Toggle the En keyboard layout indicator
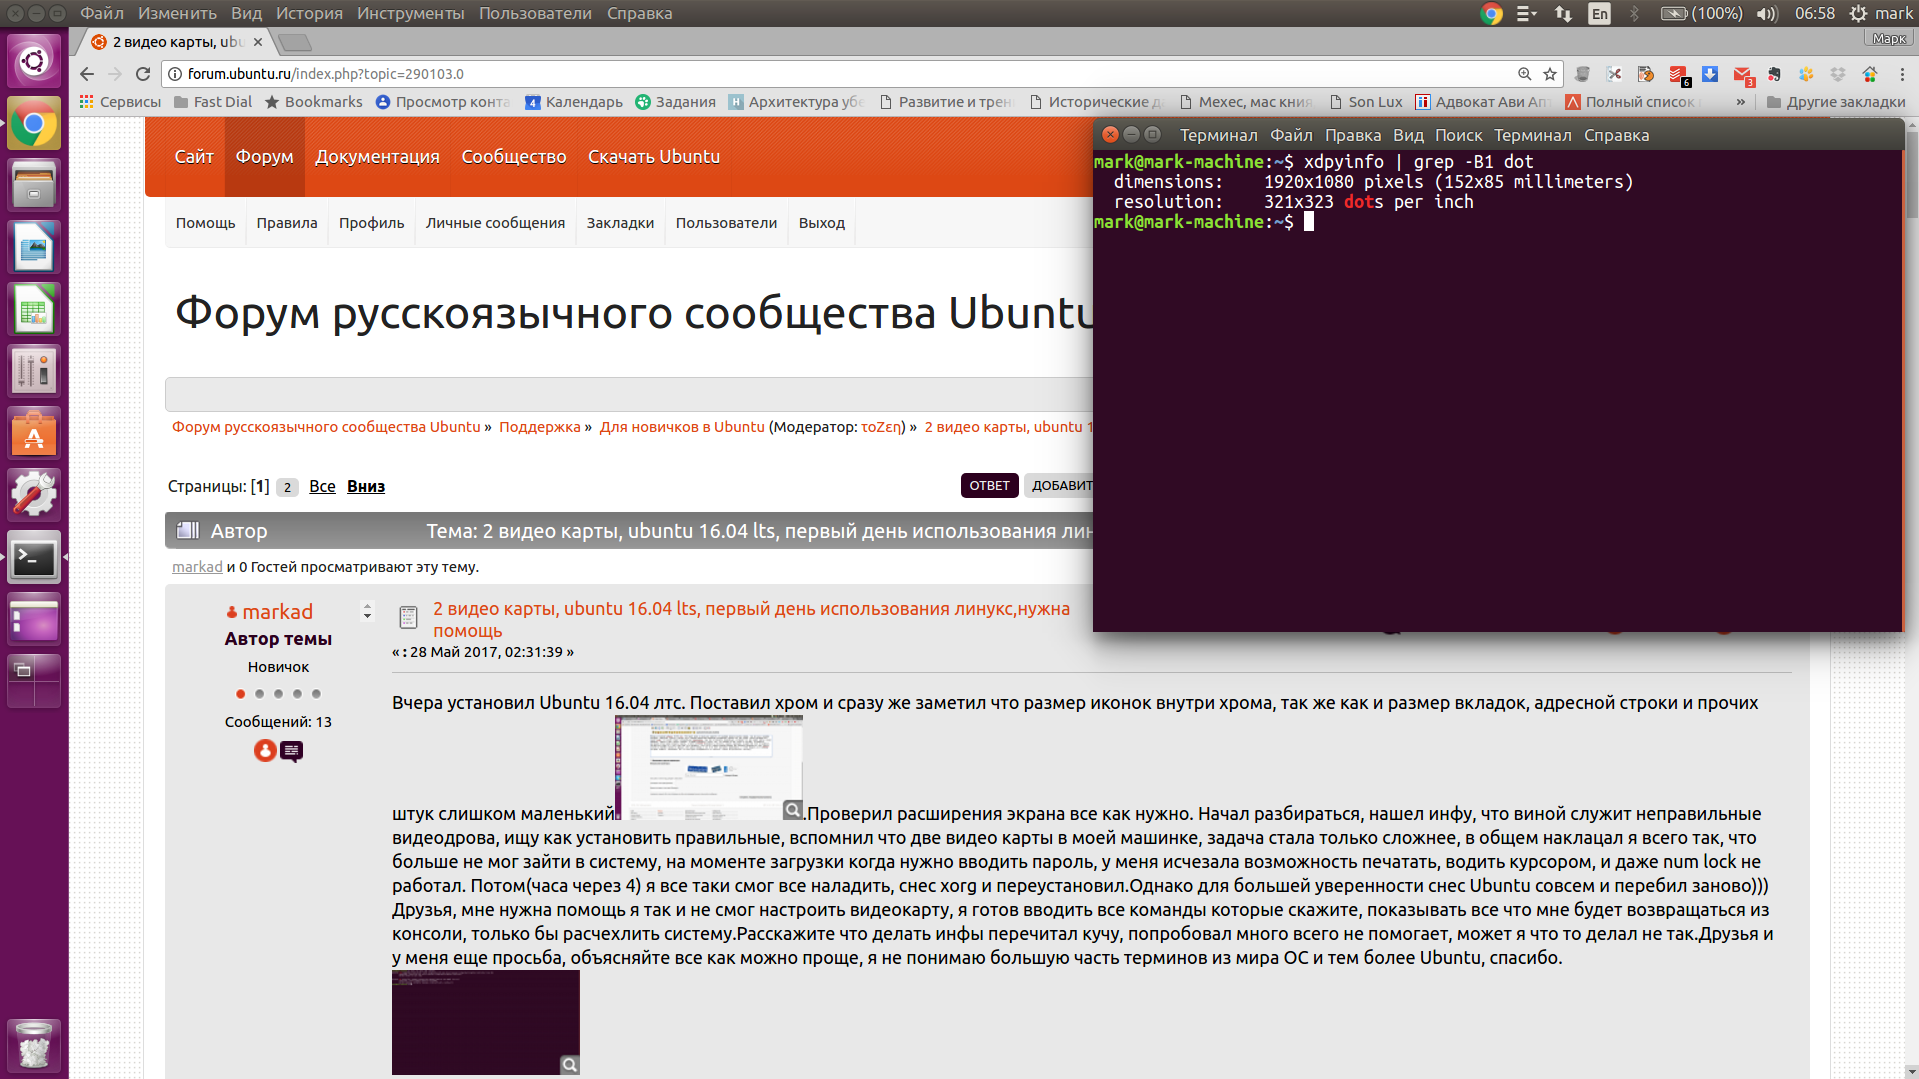The width and height of the screenshot is (1919, 1079). [1599, 14]
